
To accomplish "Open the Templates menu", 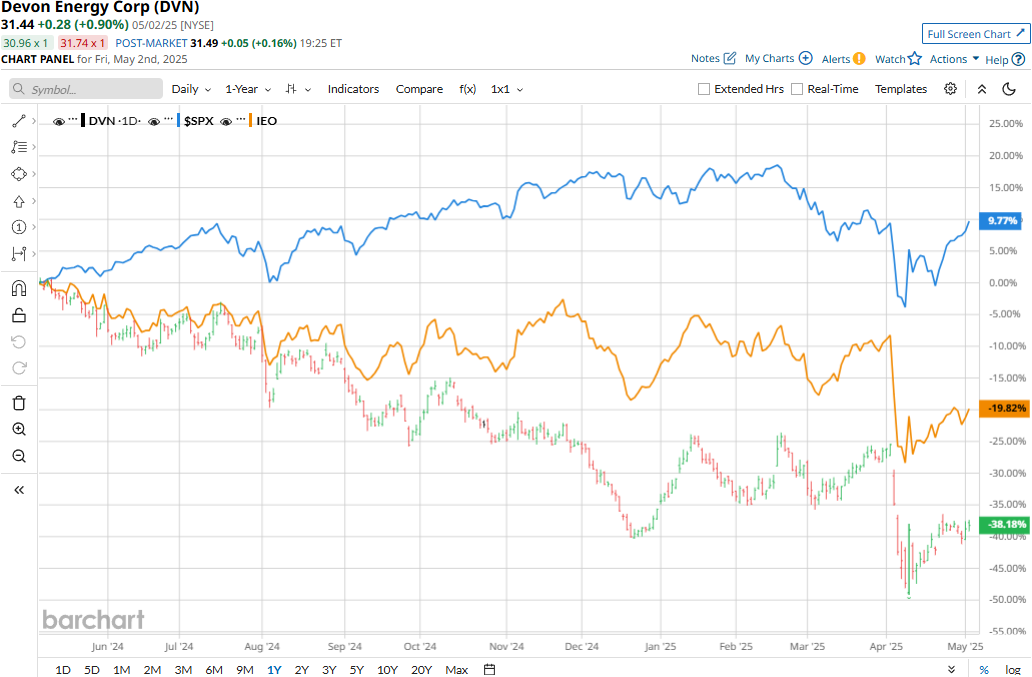I will tap(900, 89).
